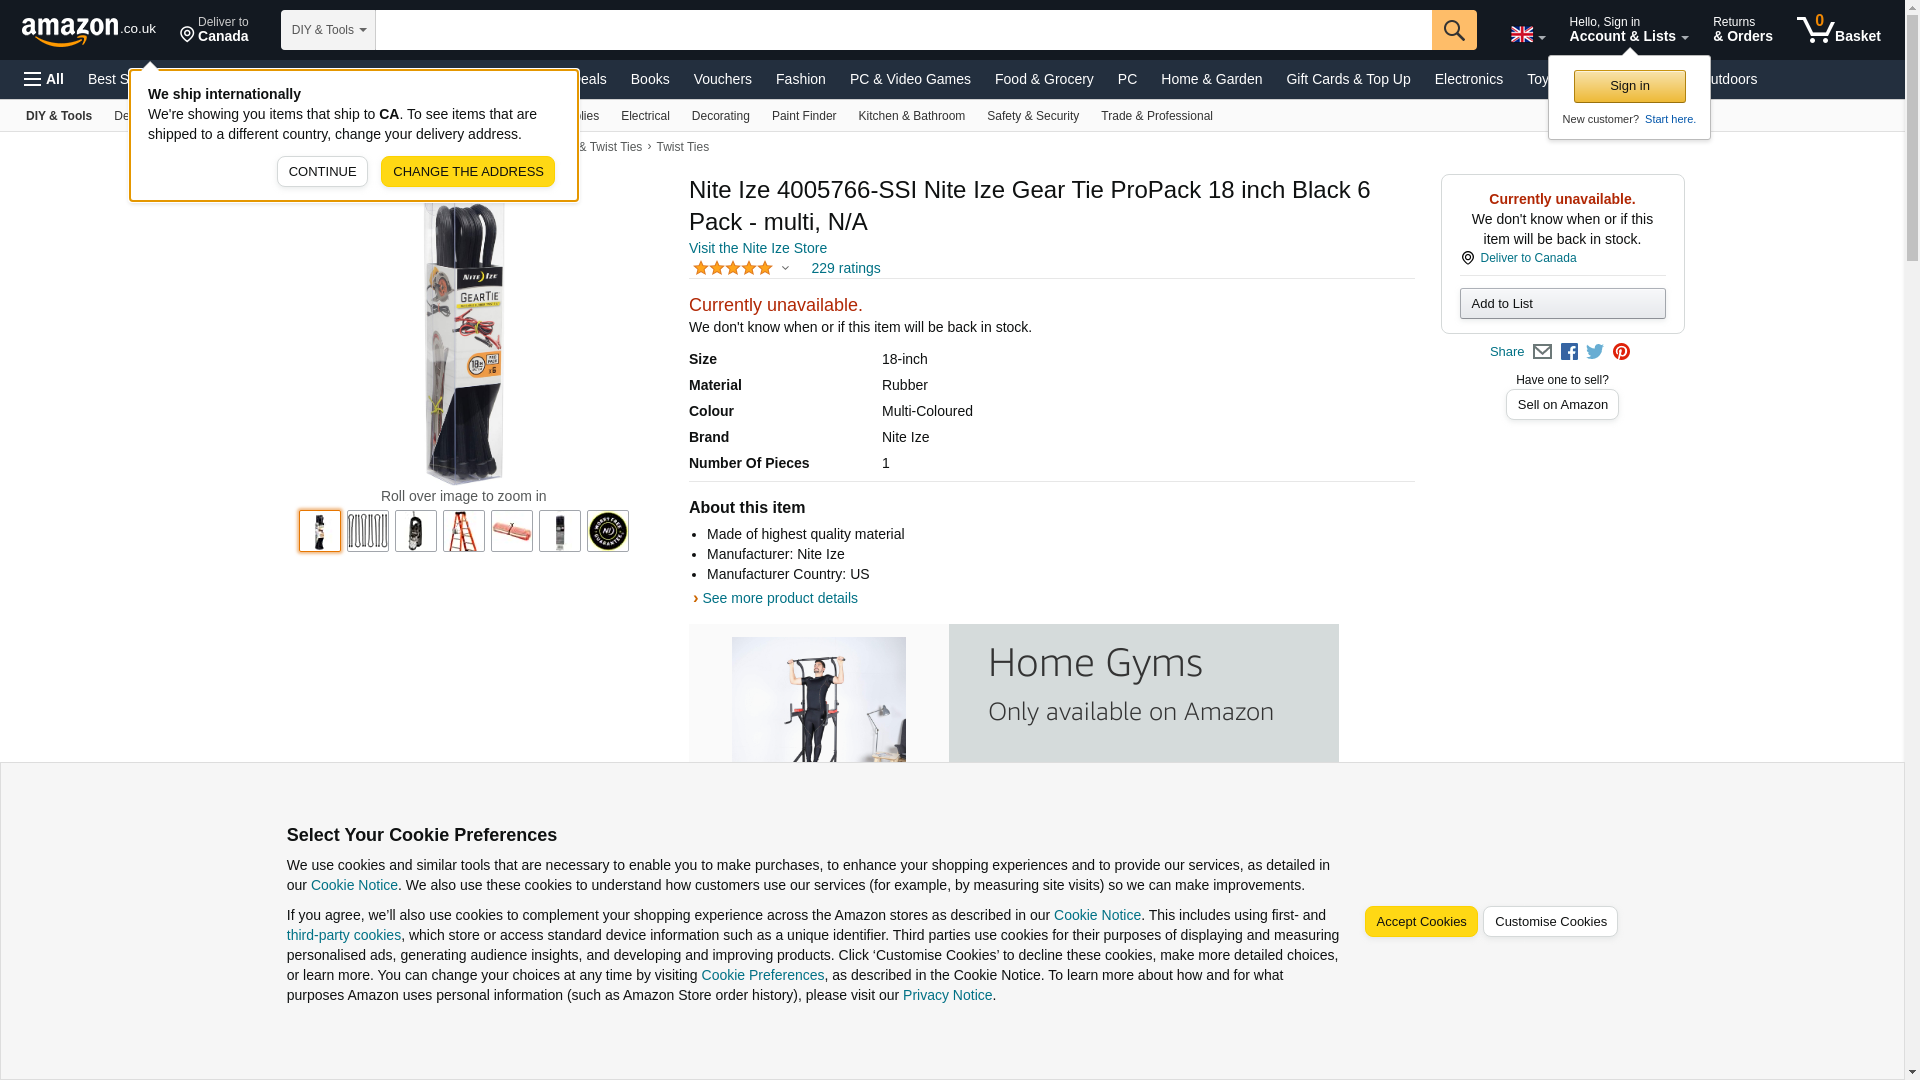1920x1080 pixels.
Task: Open the All hamburger menu
Action: click(x=44, y=79)
